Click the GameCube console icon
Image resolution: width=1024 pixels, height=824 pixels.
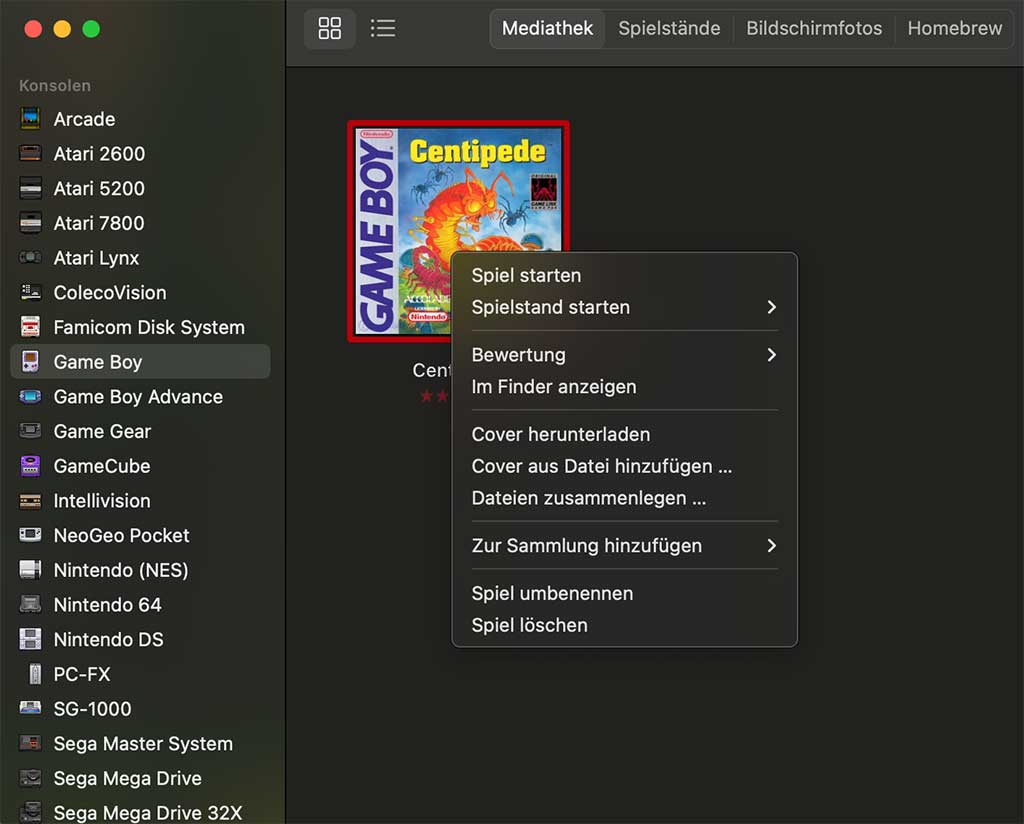(x=30, y=466)
